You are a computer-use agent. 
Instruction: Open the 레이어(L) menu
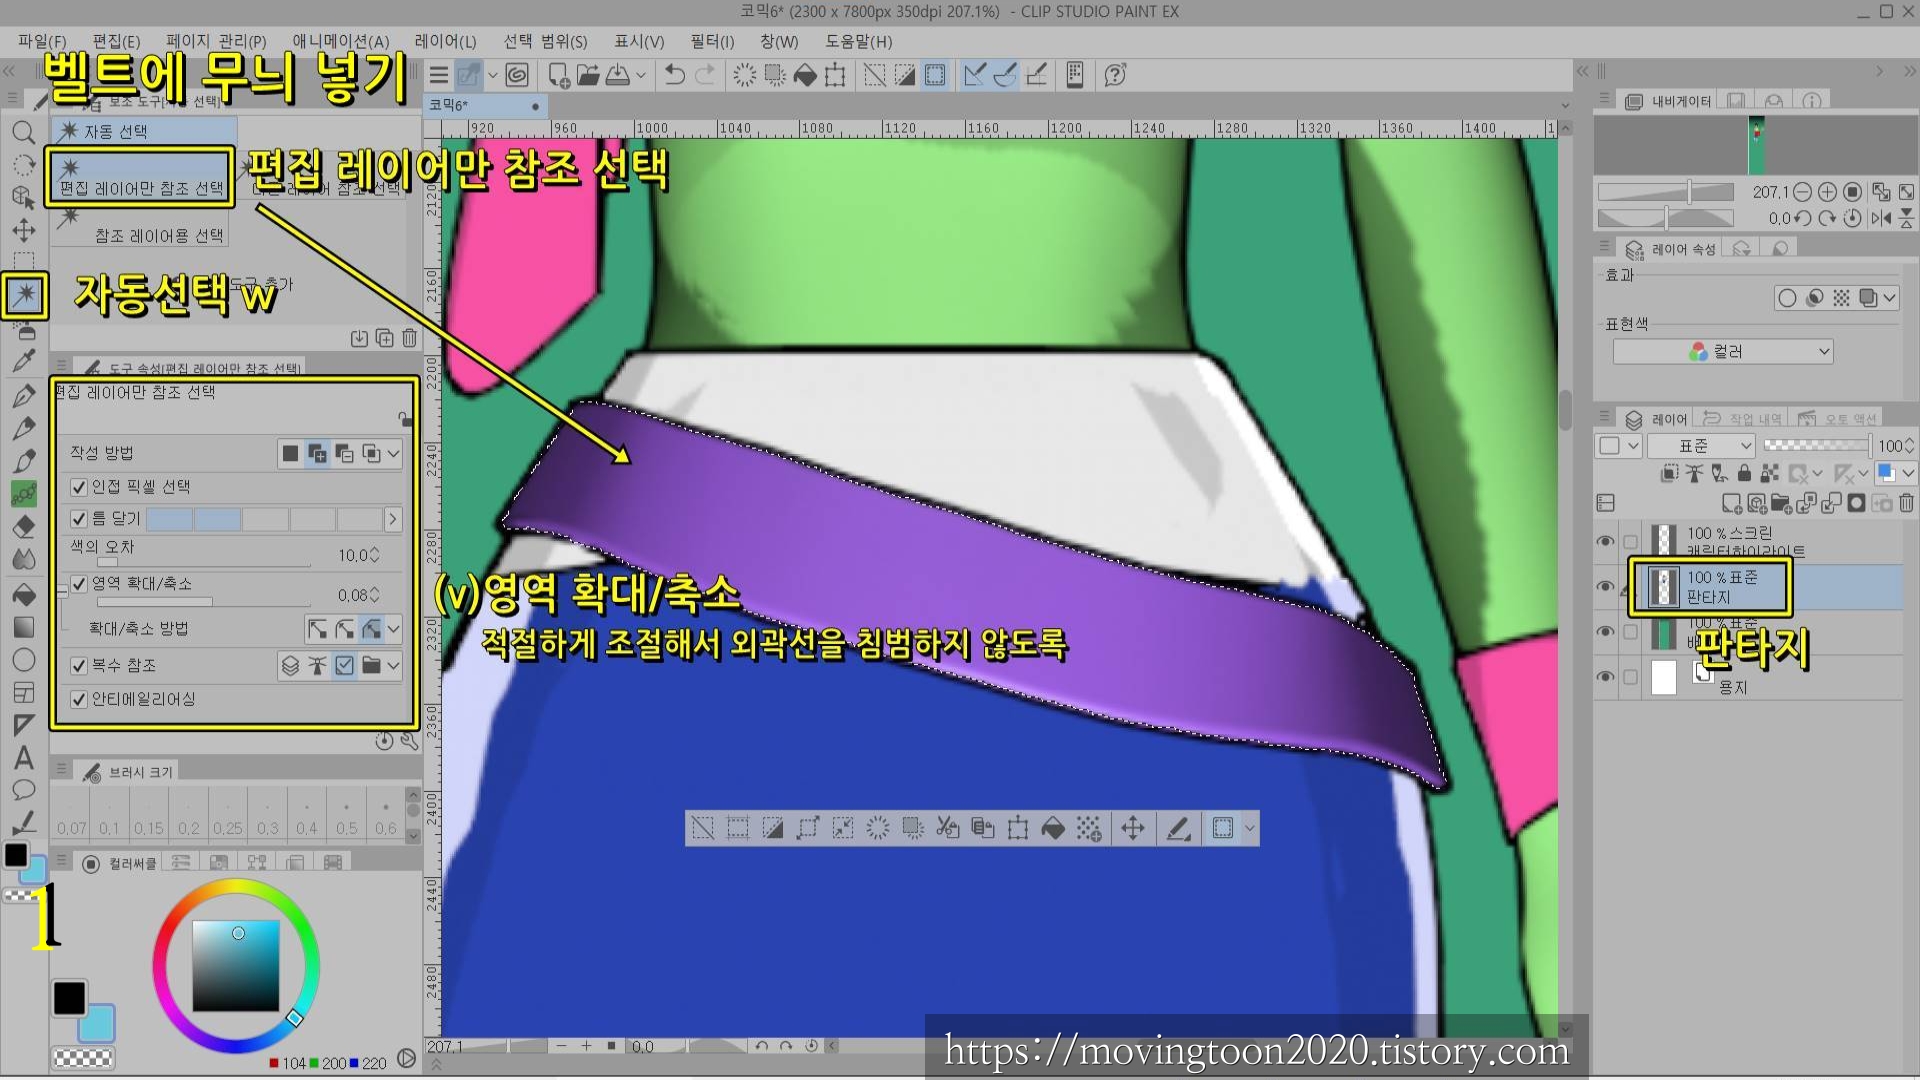(445, 41)
